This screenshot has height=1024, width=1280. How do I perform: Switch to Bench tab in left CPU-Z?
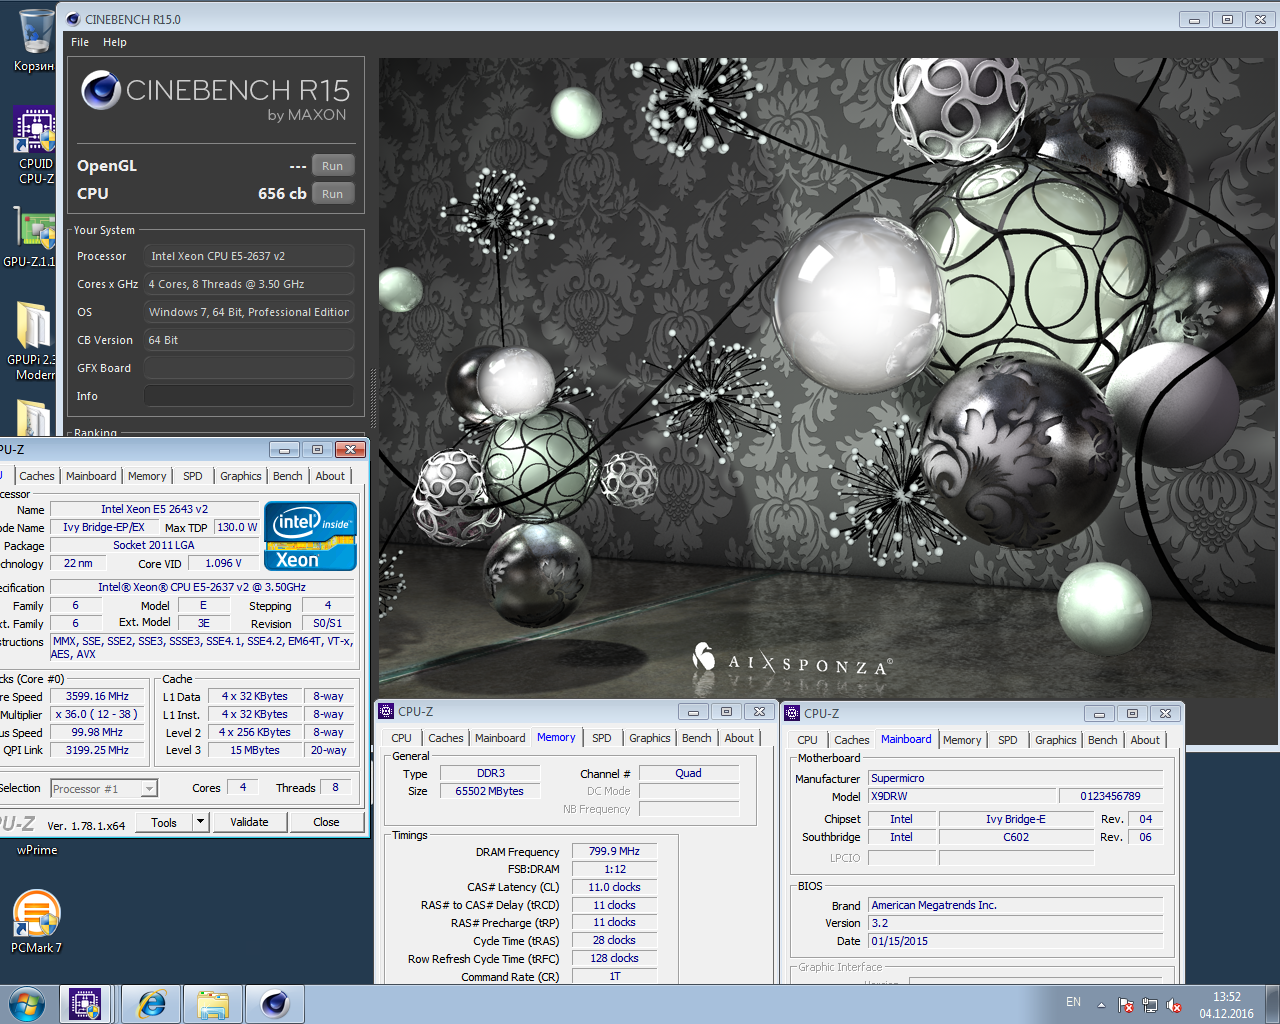[x=288, y=476]
